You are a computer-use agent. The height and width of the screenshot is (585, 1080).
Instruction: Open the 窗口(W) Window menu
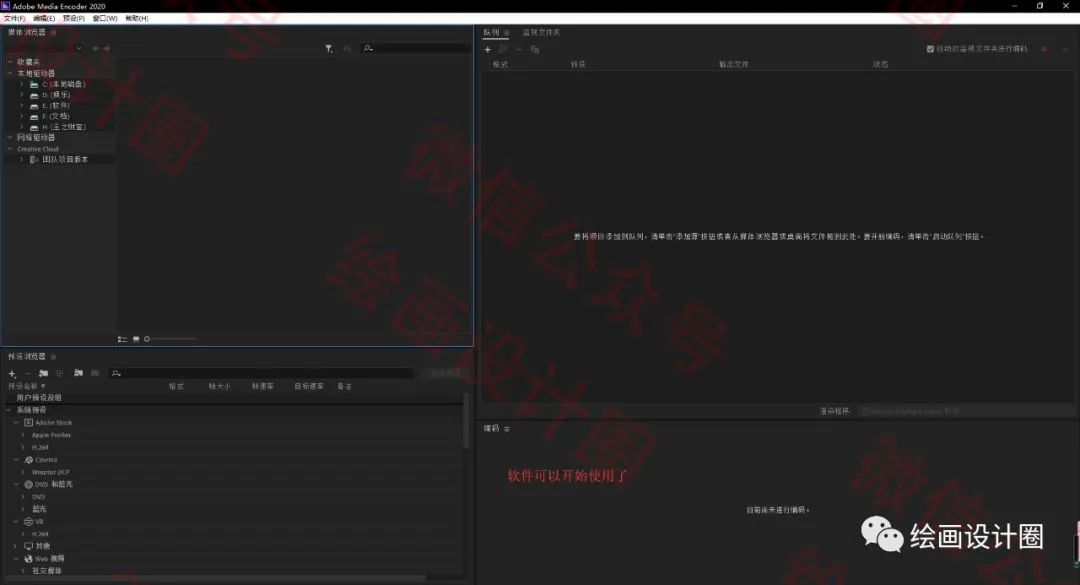pyautogui.click(x=105, y=19)
